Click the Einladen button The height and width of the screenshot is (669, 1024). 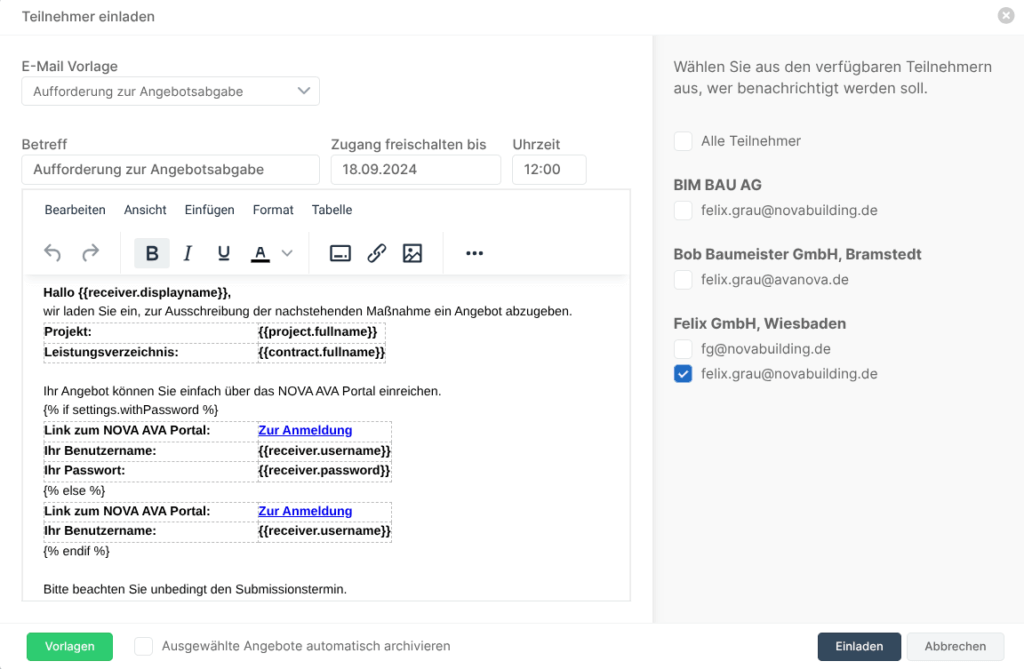pos(859,646)
